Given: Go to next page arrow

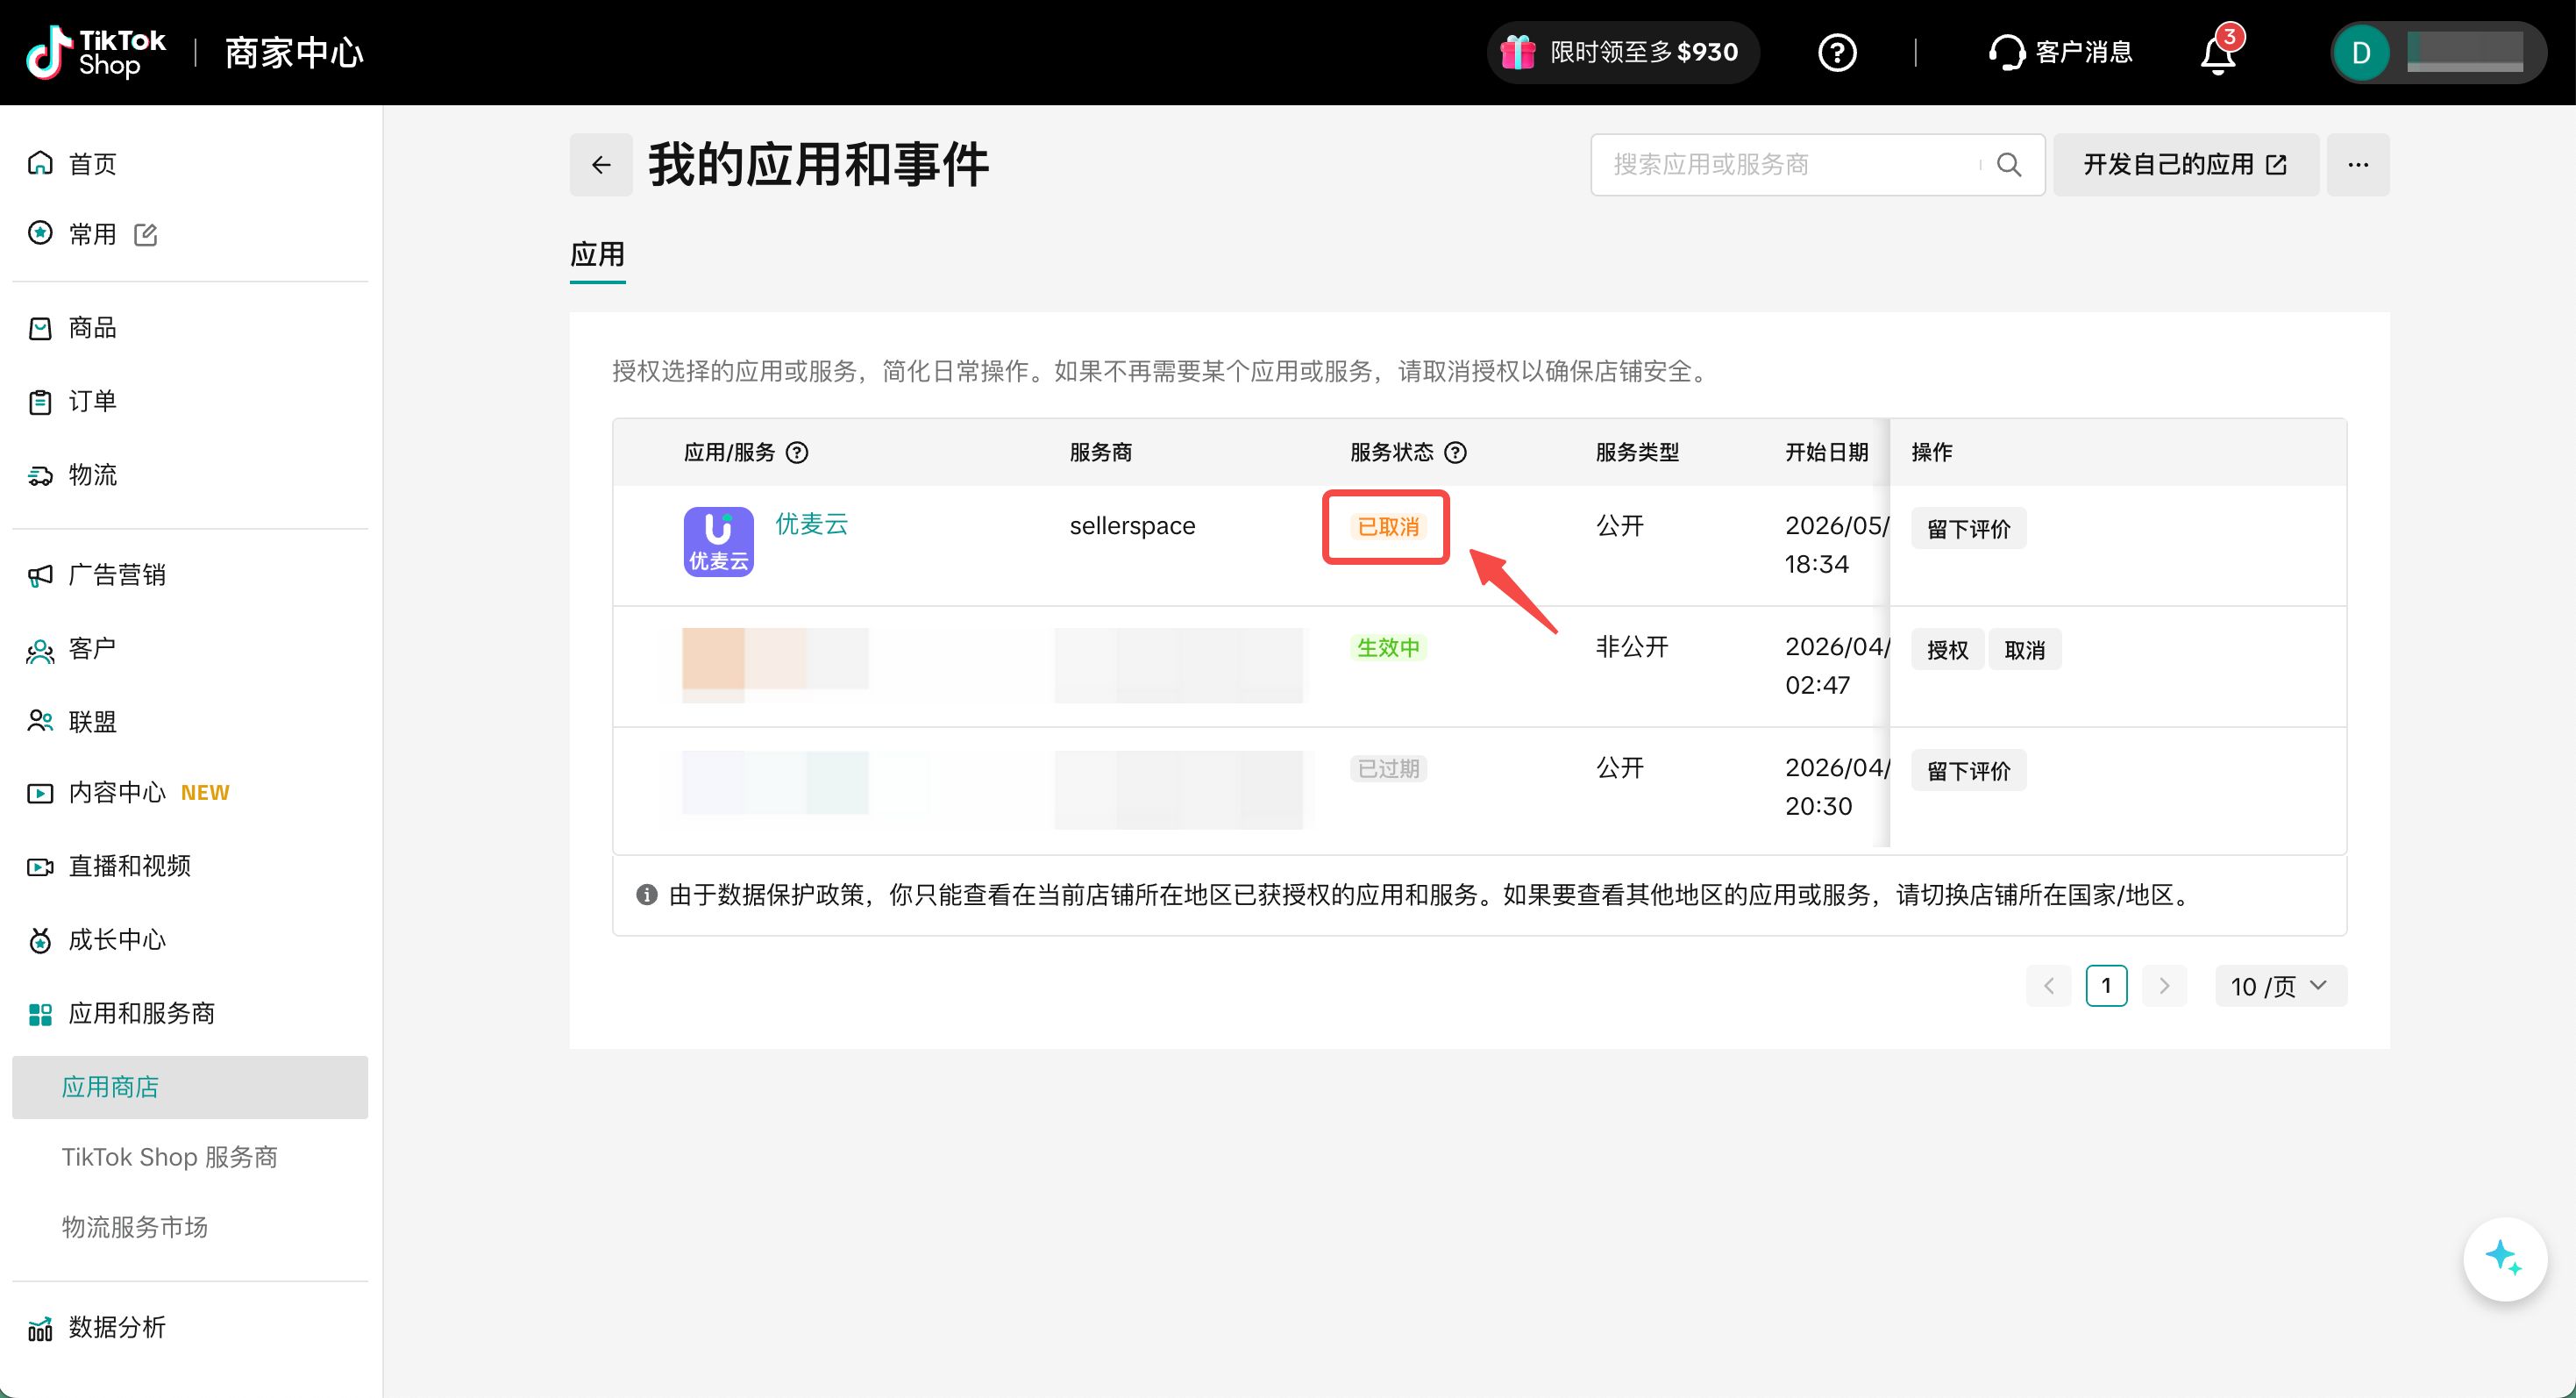Looking at the screenshot, I should pos(2164,987).
